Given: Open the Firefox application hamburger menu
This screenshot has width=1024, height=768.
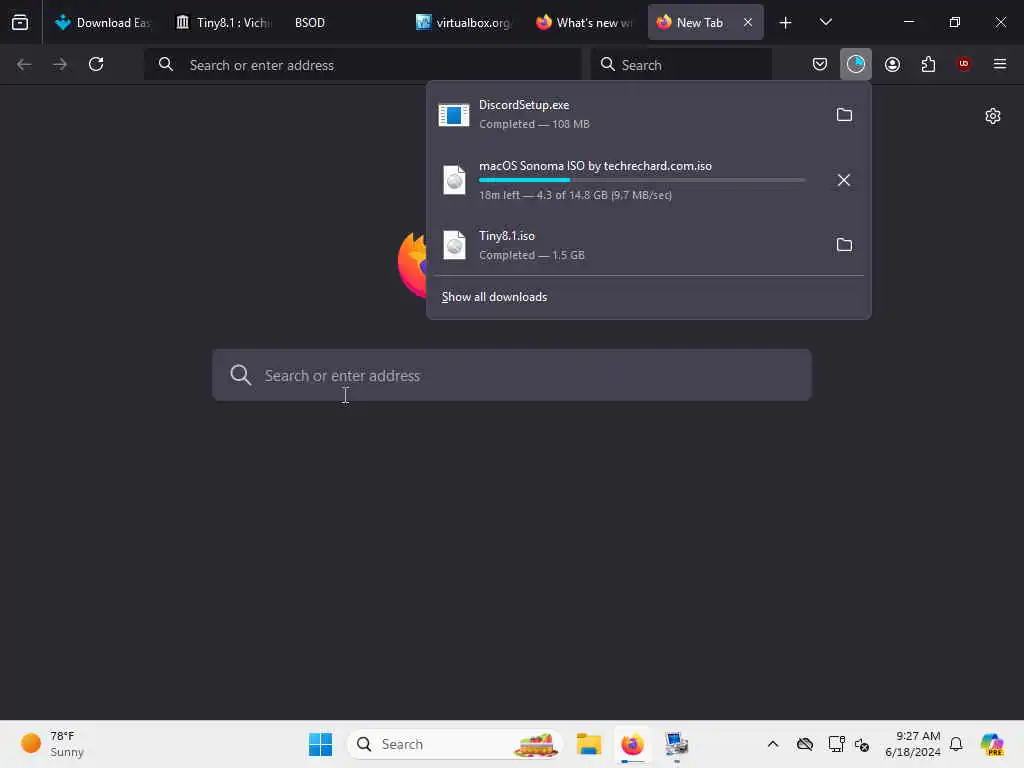Looking at the screenshot, I should pos(1000,64).
